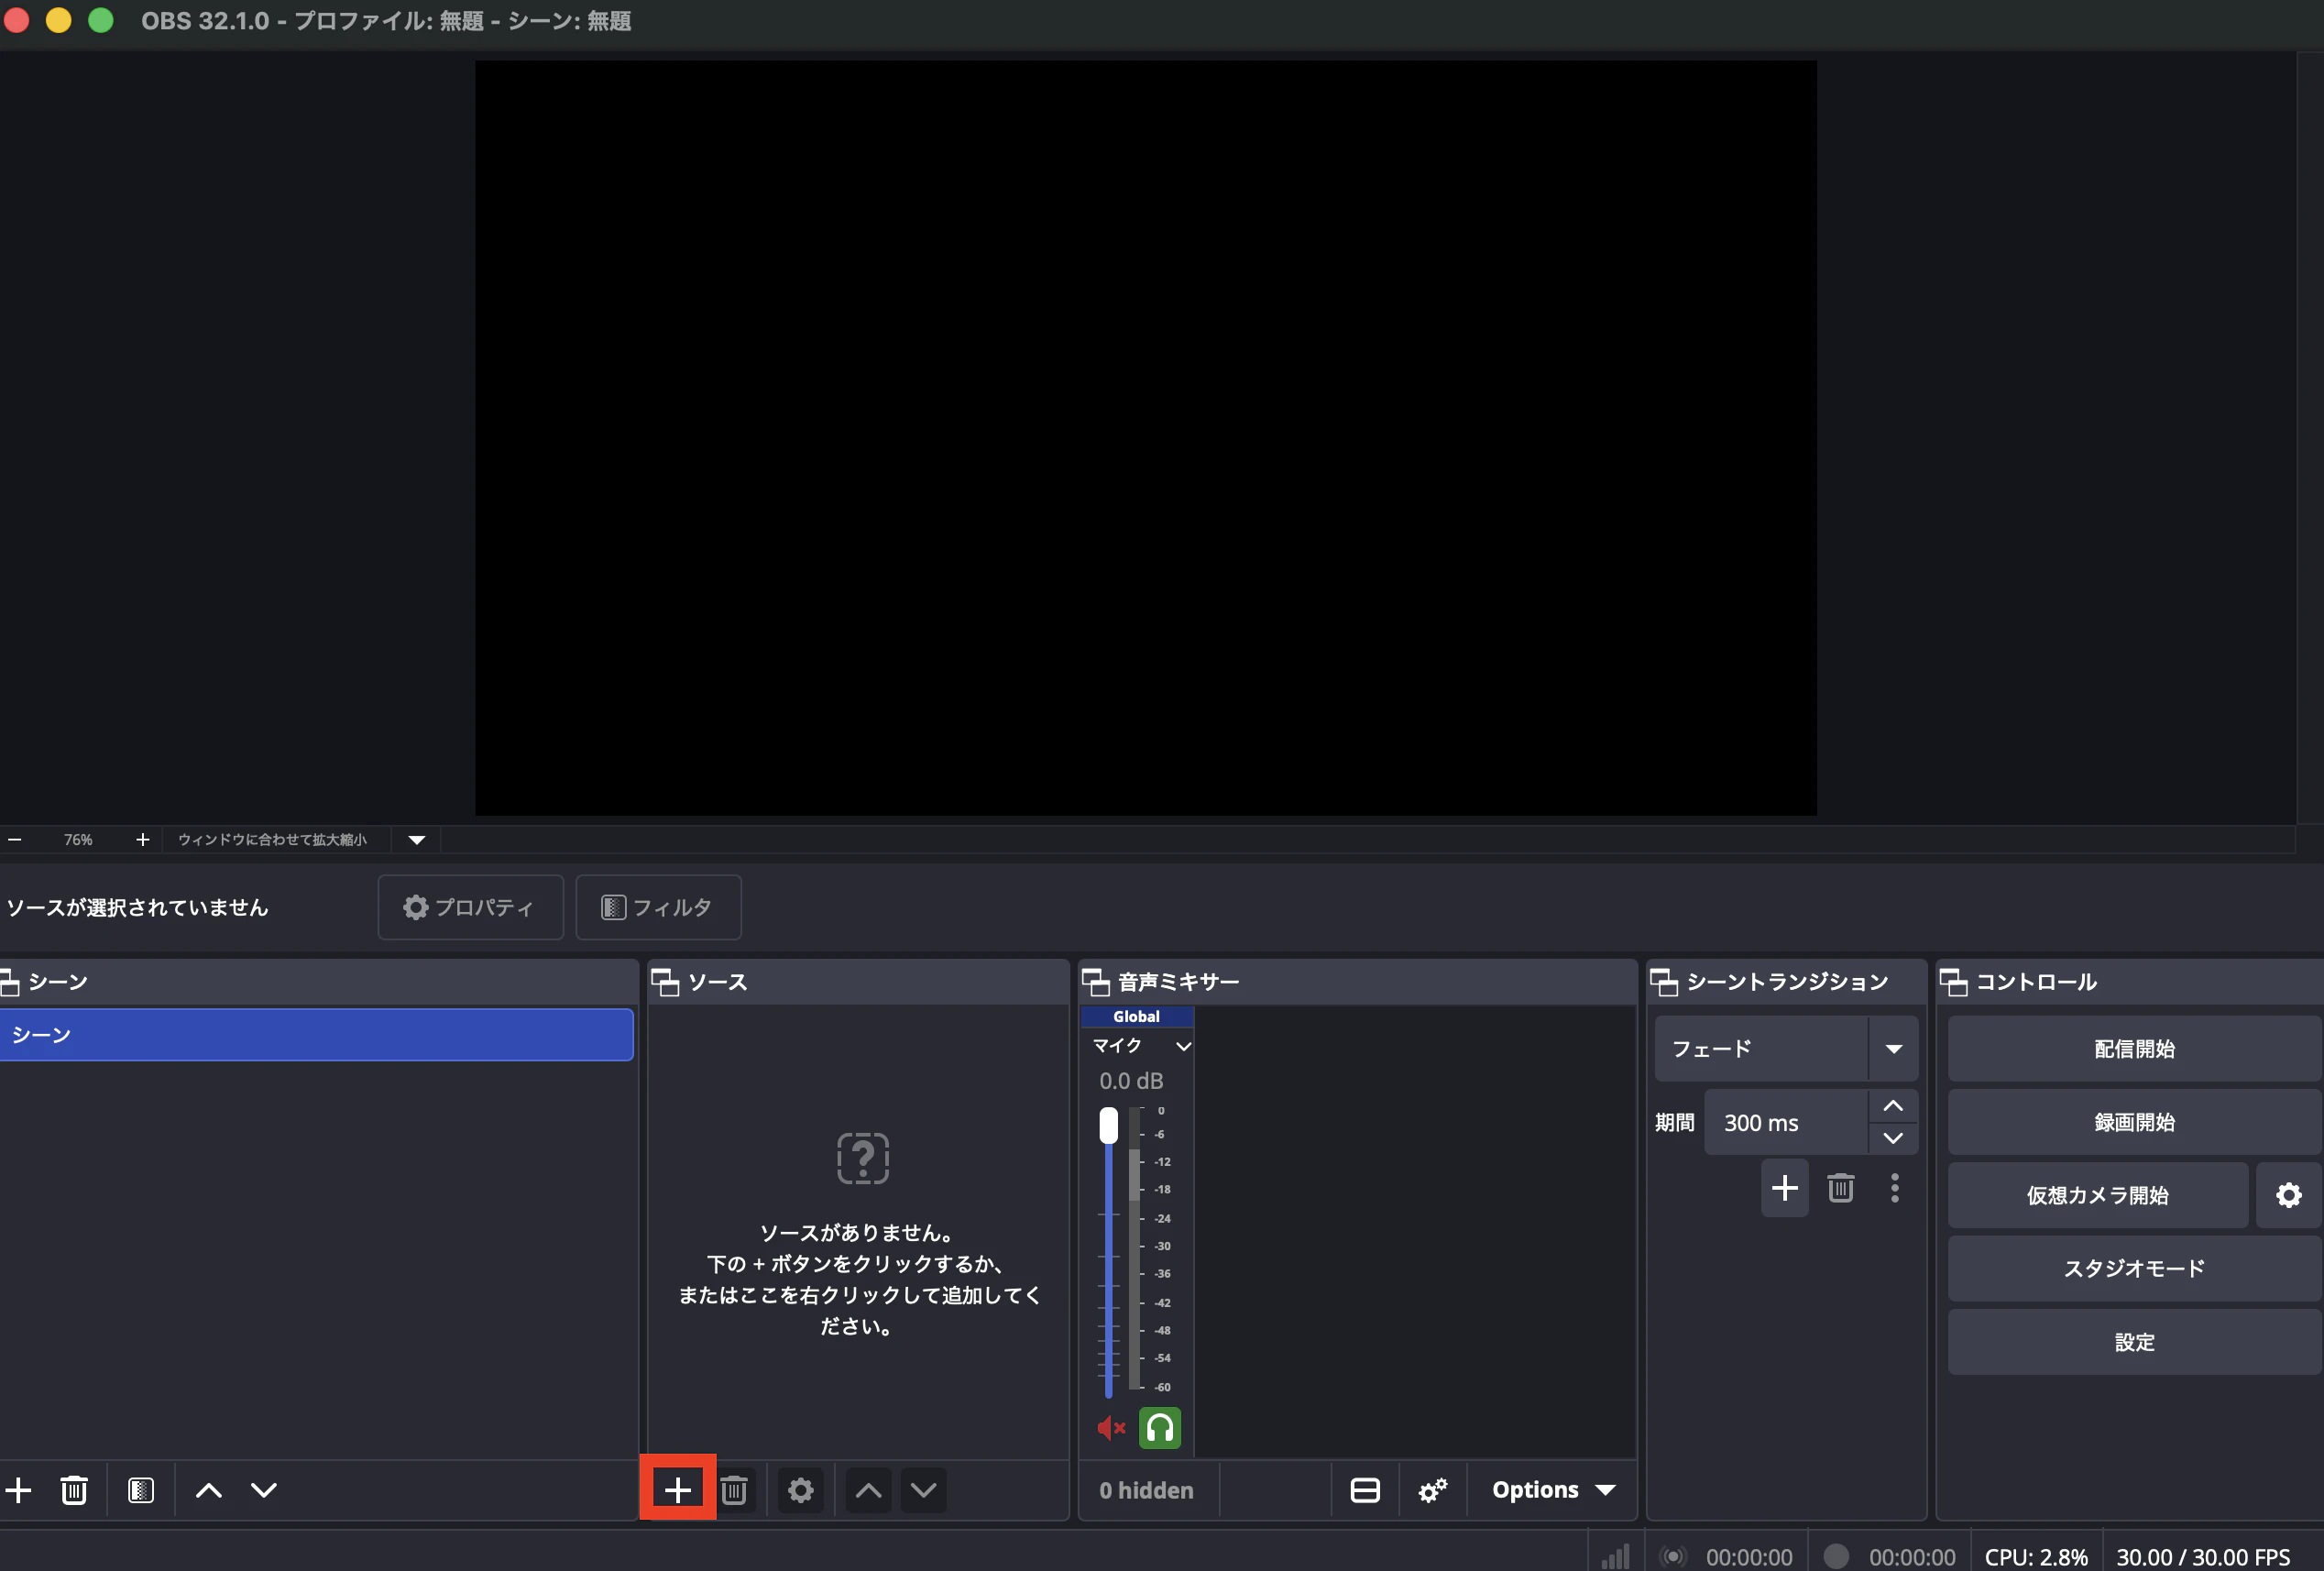Open transition properties three-dot menu
This screenshot has height=1571, width=2324.
[x=1894, y=1188]
